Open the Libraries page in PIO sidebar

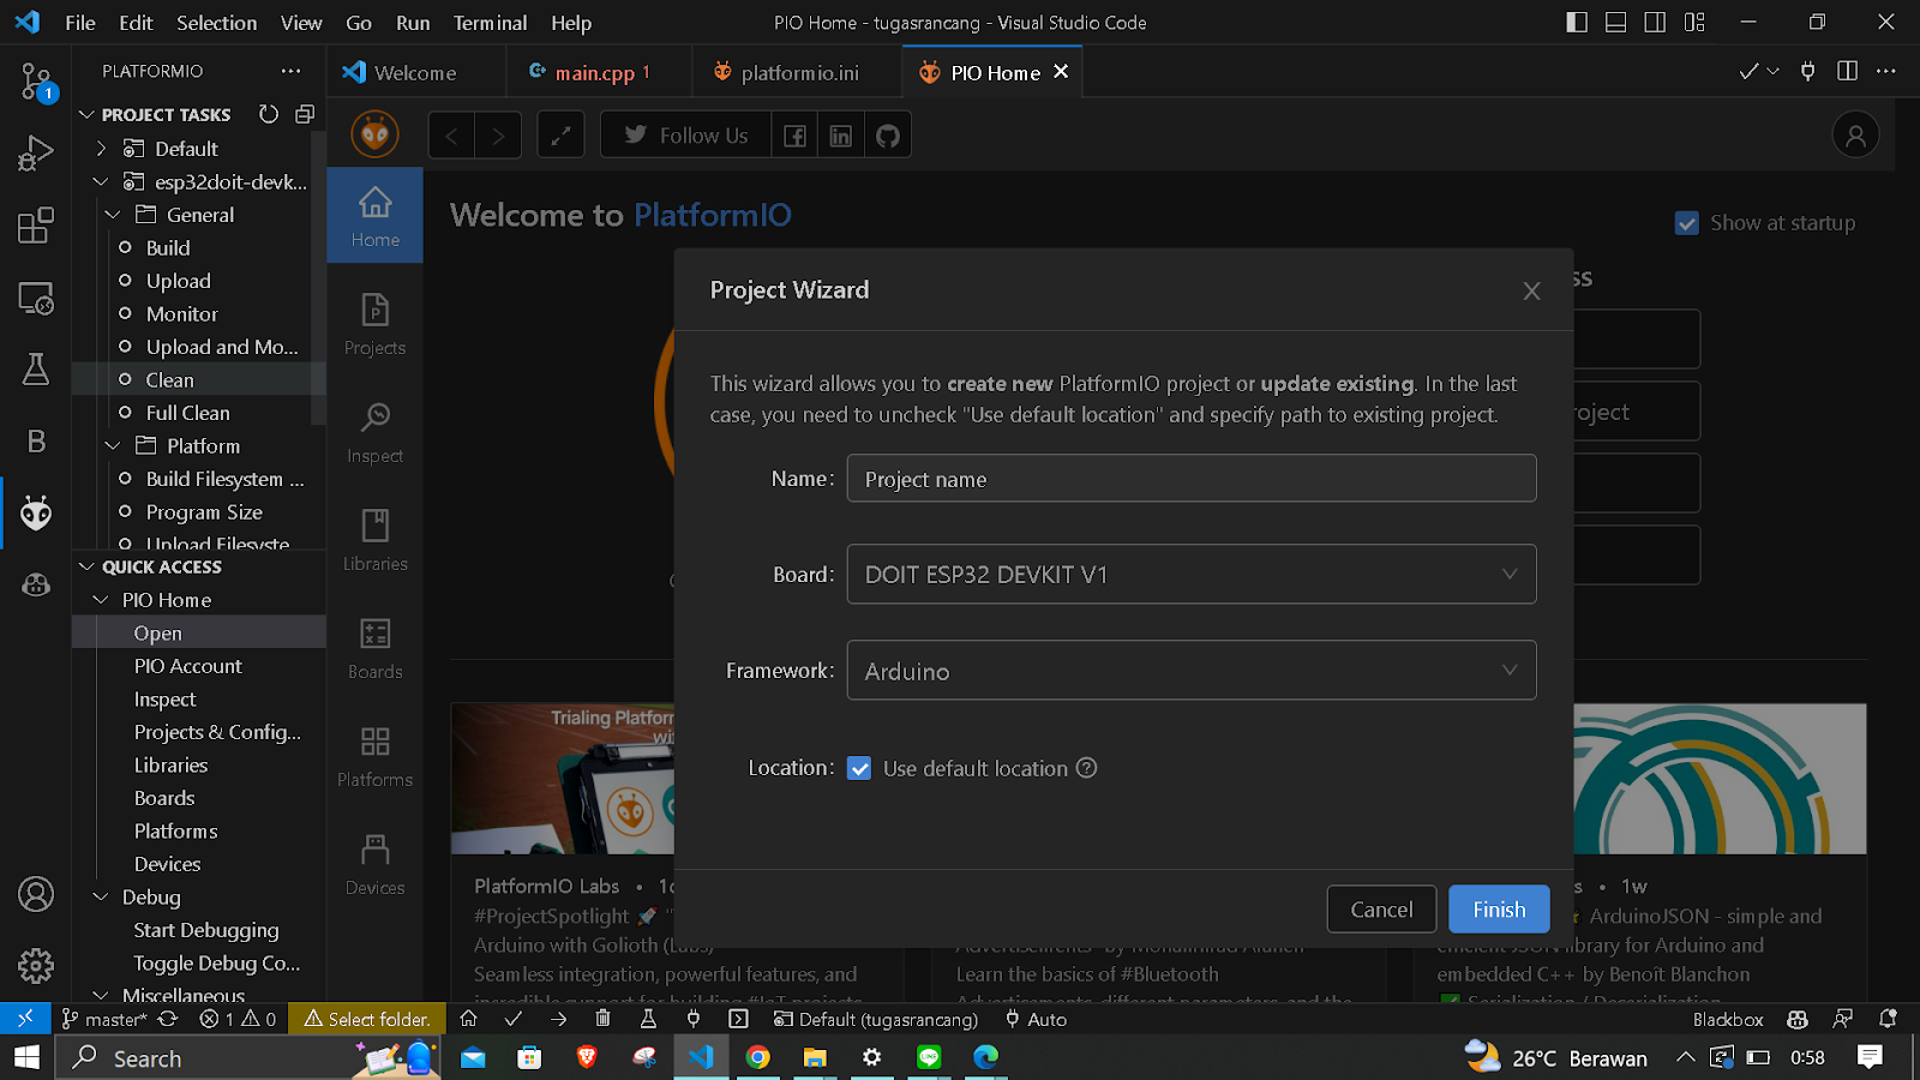(375, 540)
